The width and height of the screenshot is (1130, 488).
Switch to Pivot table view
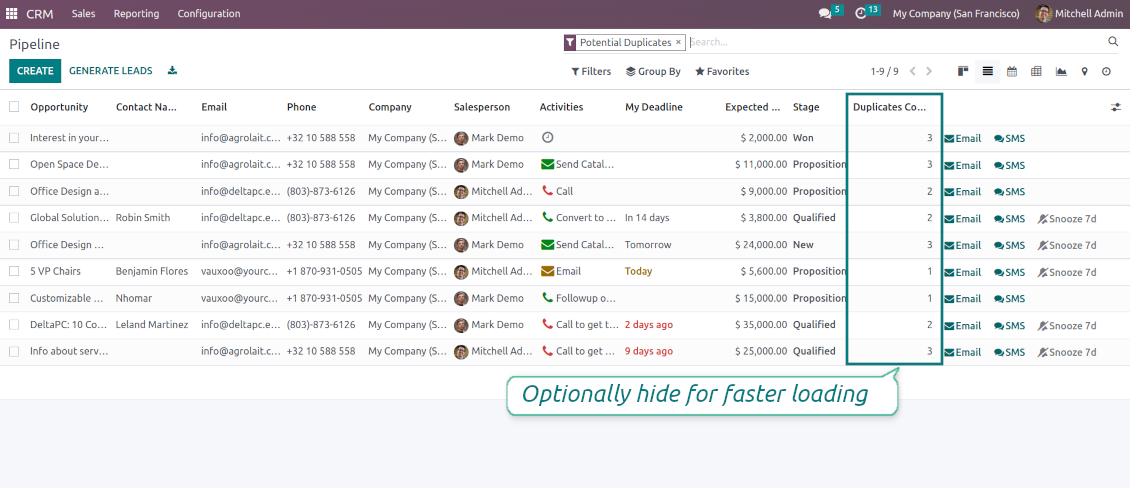coord(1036,71)
